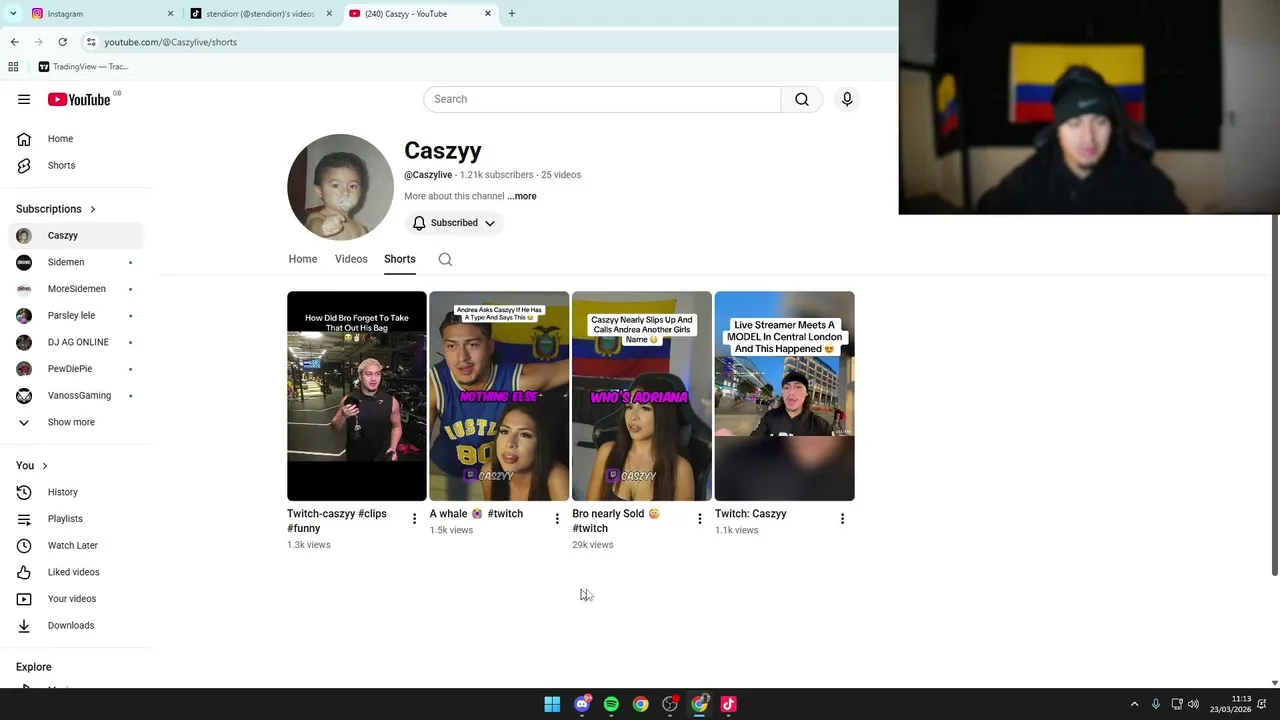The height and width of the screenshot is (720, 1280).
Task: Open Spotify from the taskbar
Action: (x=611, y=704)
